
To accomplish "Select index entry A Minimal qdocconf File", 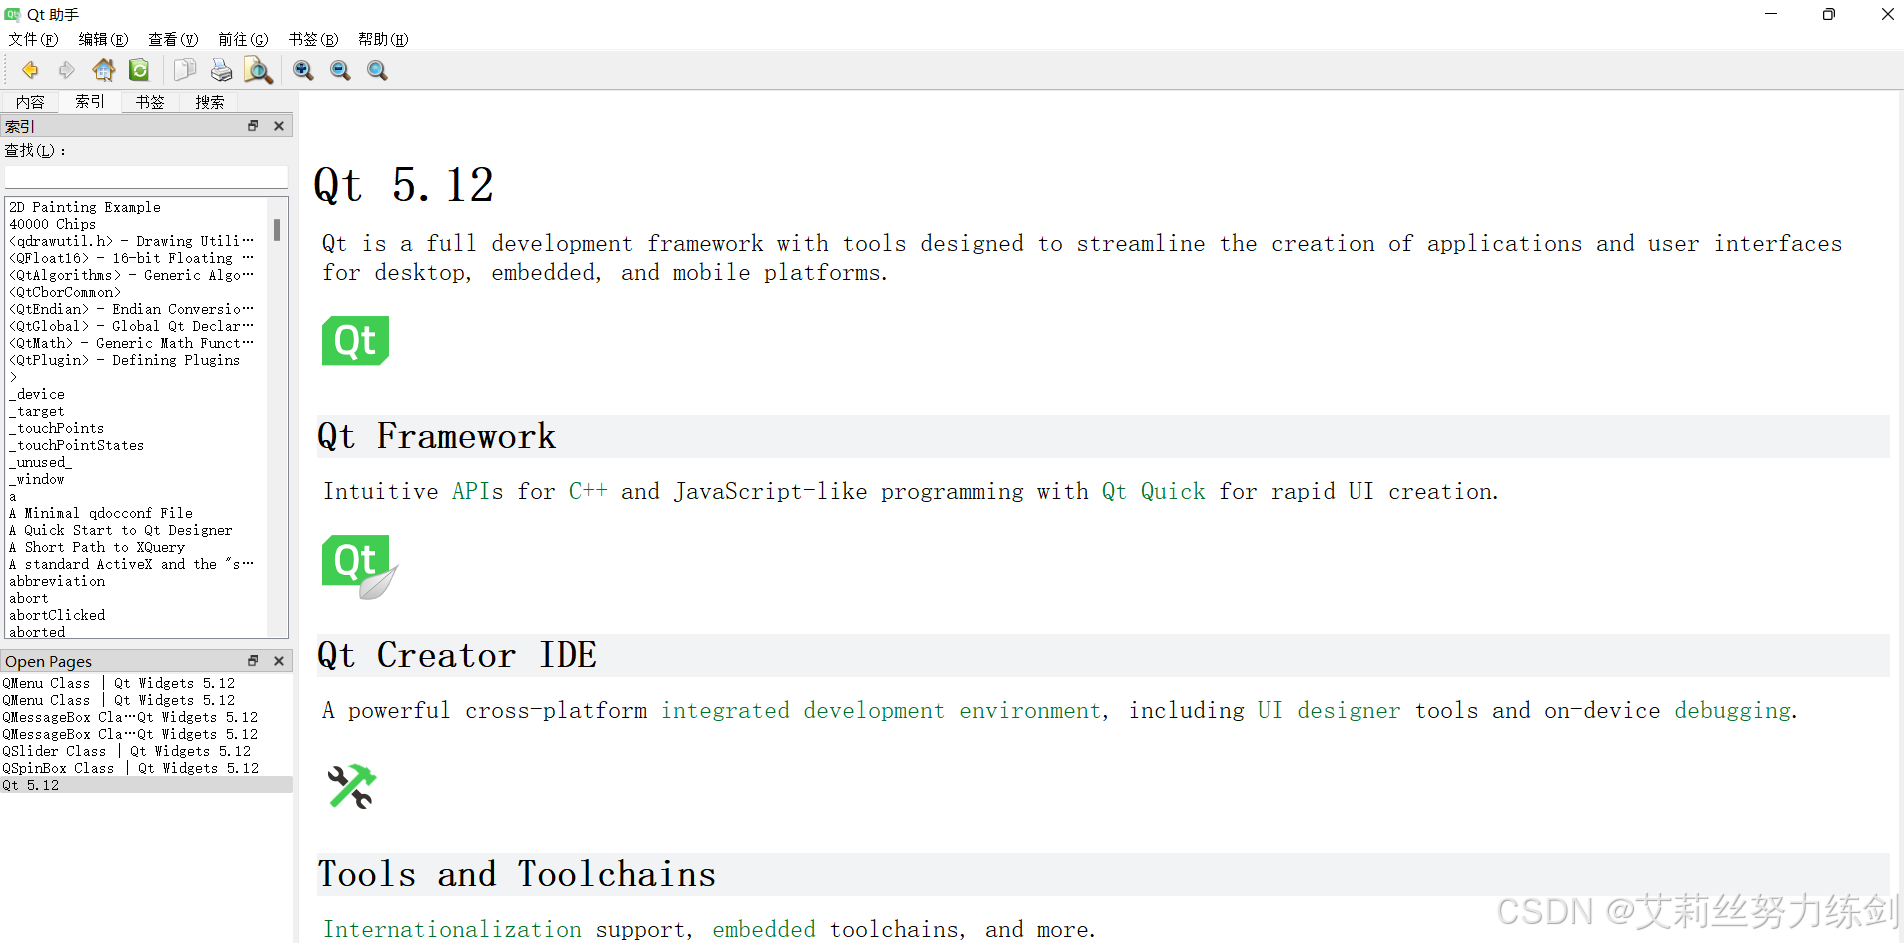I will pos(101,513).
